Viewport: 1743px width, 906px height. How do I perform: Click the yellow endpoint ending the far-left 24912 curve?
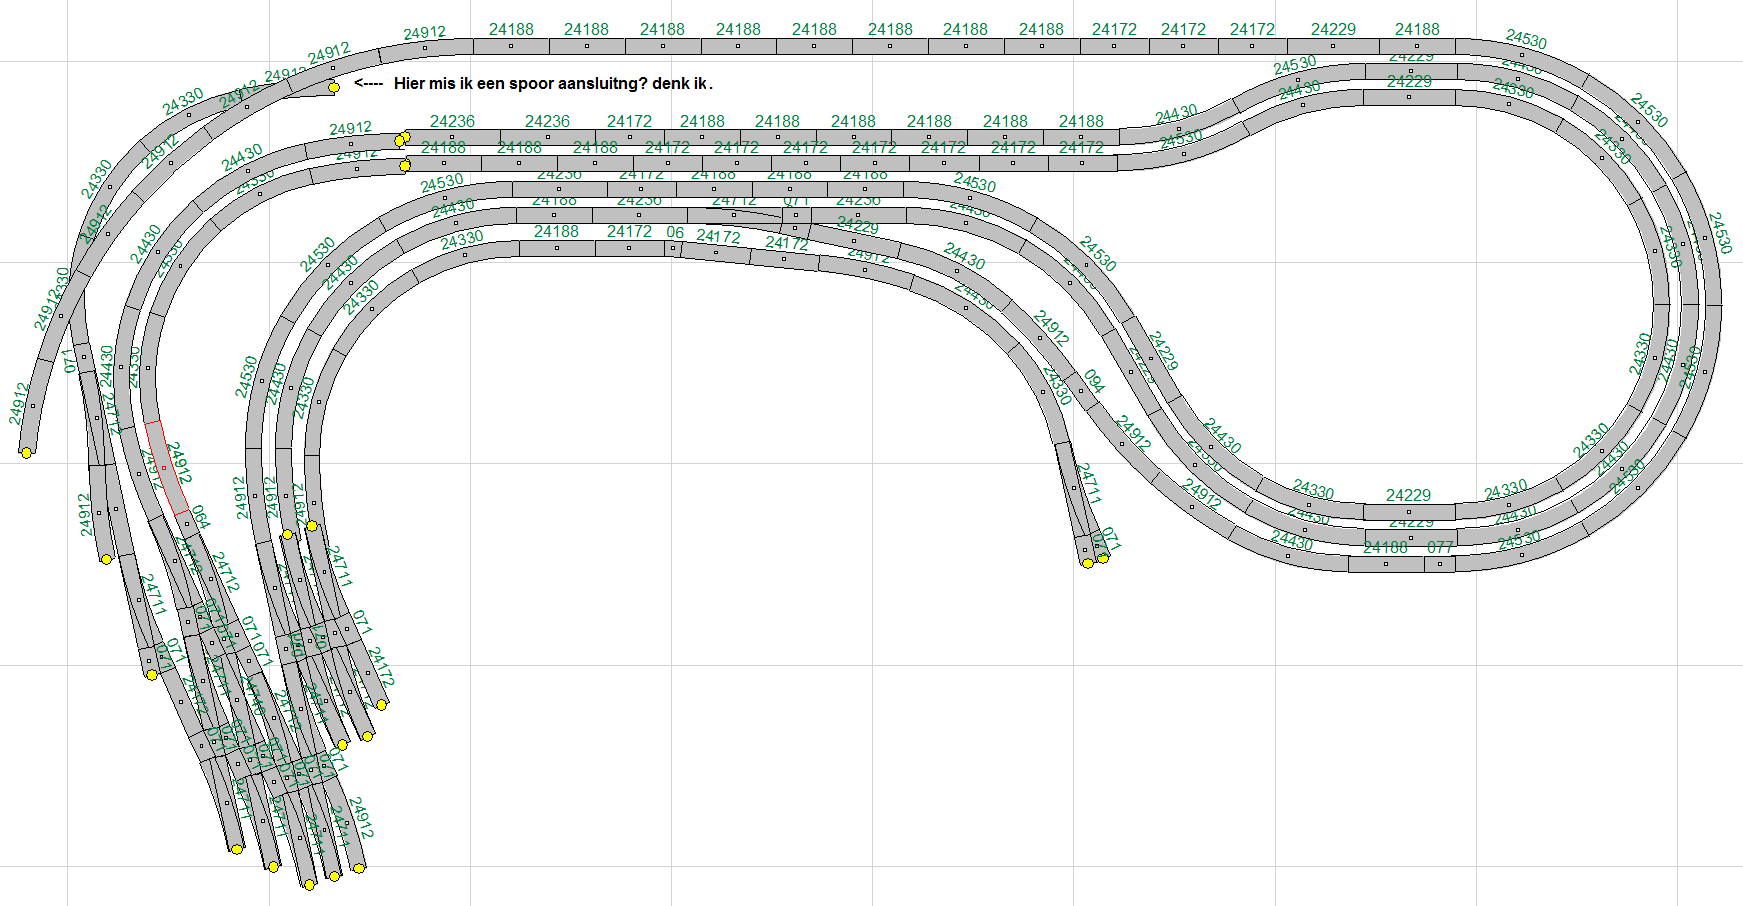coord(27,453)
